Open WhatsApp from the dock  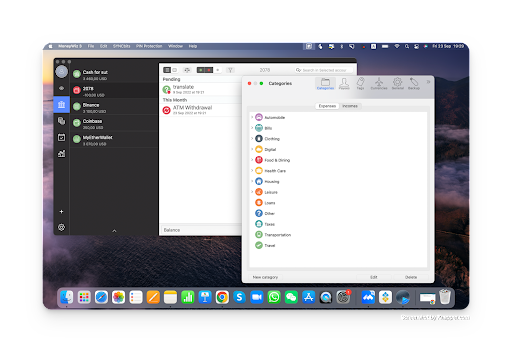(x=274, y=297)
